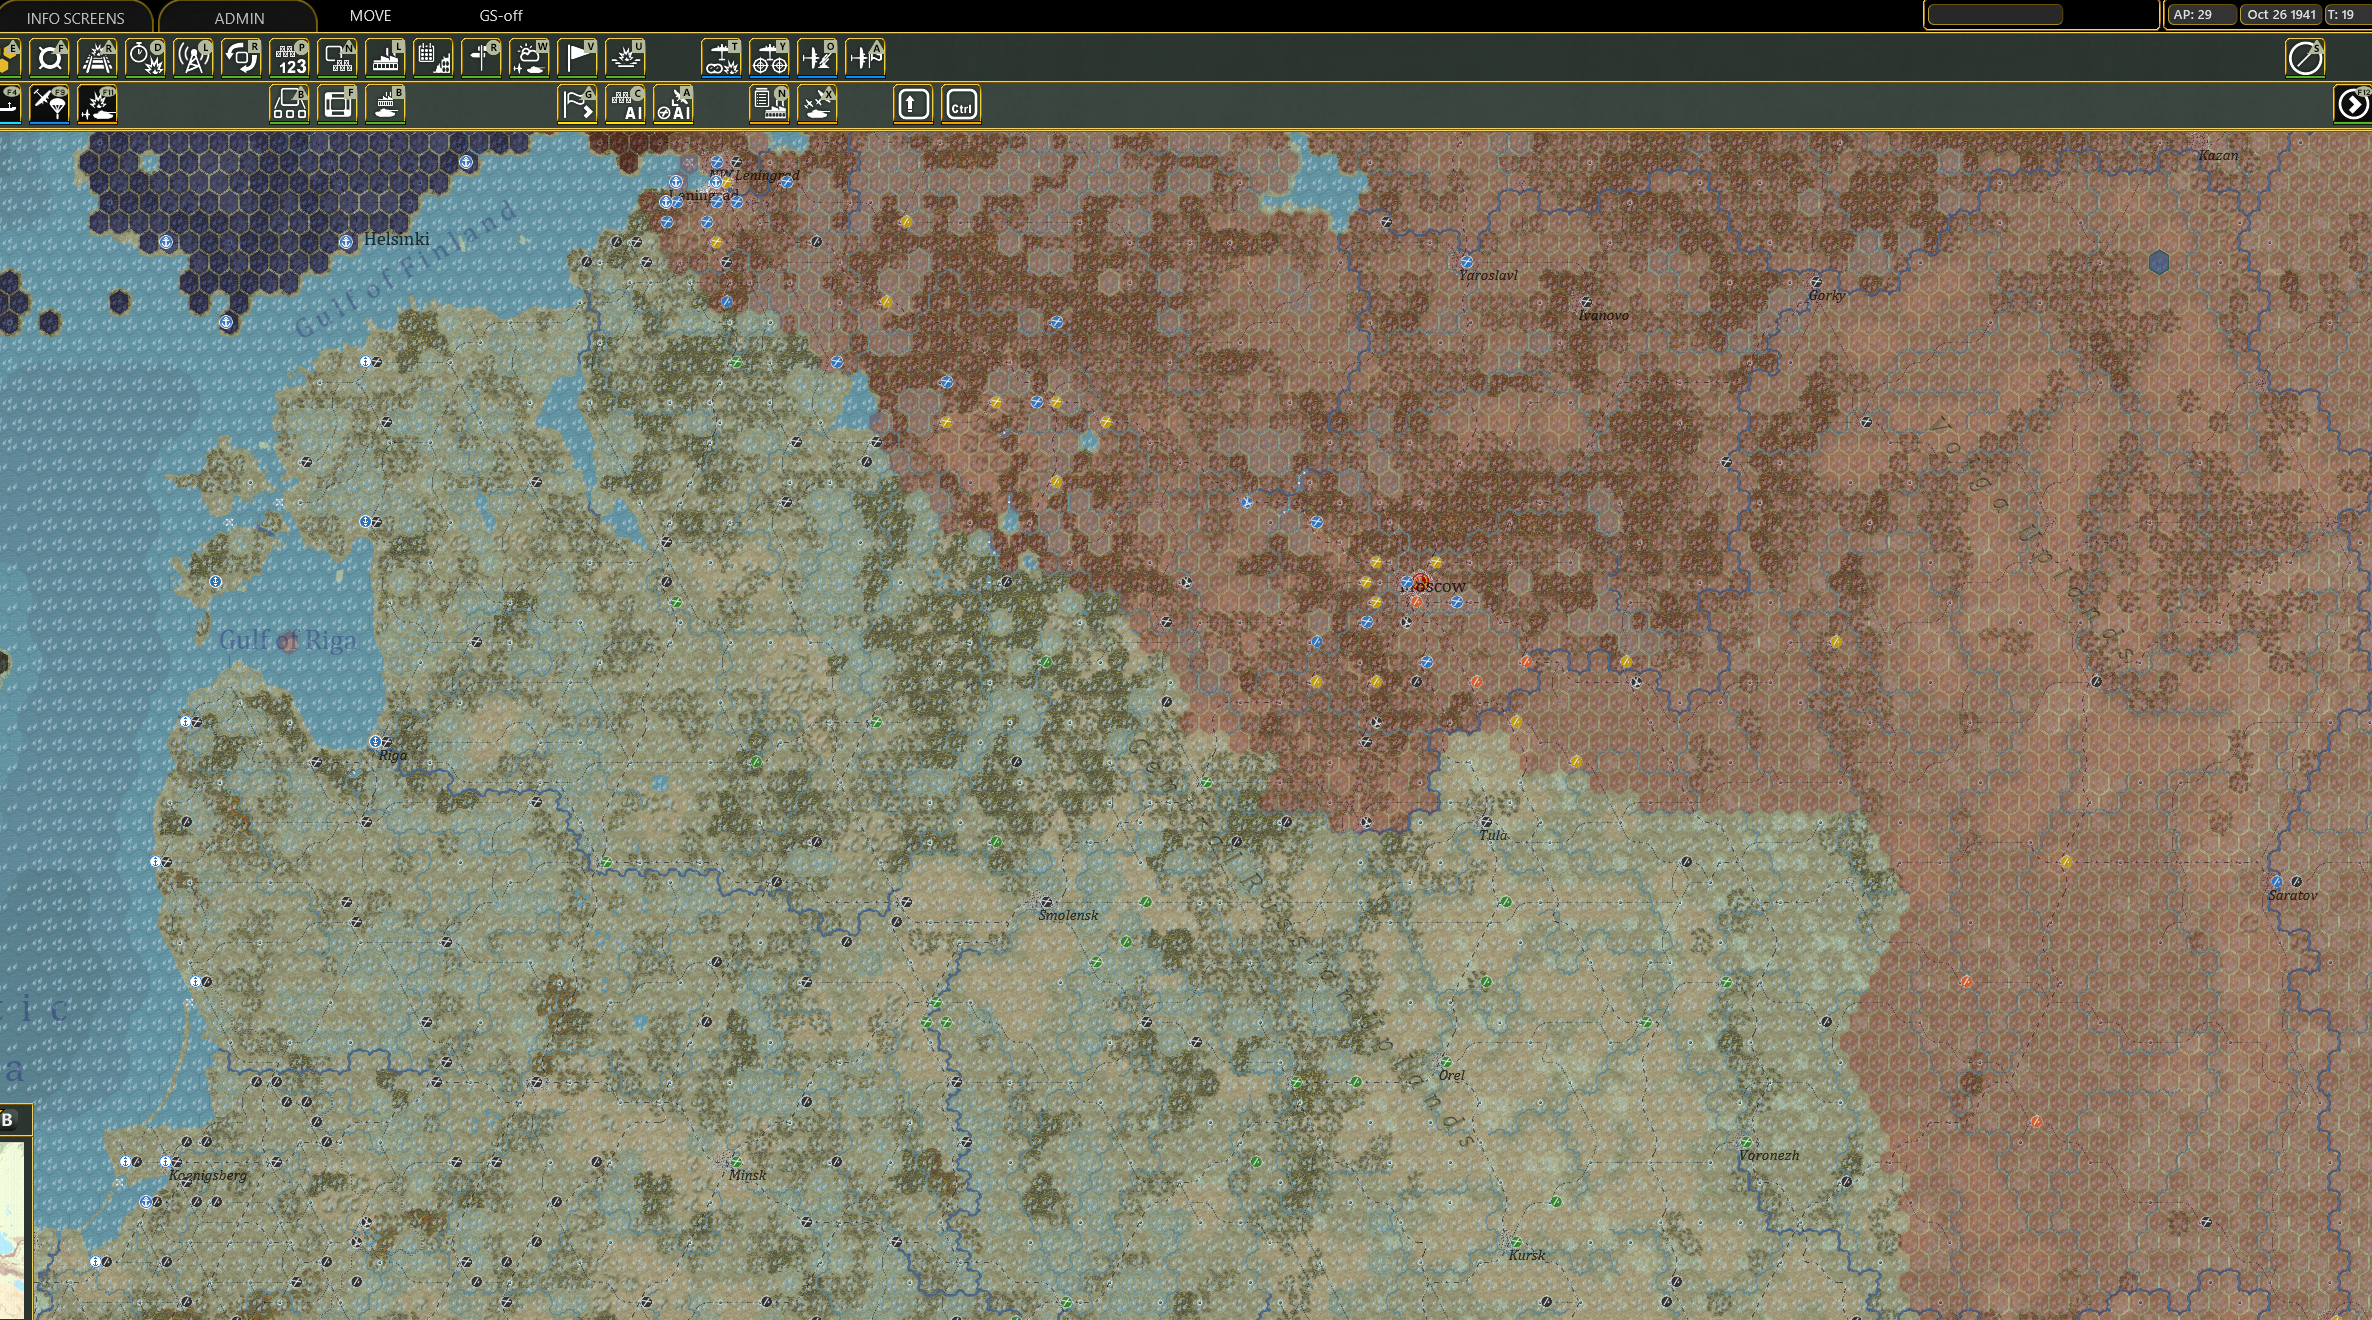The image size is (2372, 1320).
Task: Toggle the factory icon (L)
Action: 386,58
